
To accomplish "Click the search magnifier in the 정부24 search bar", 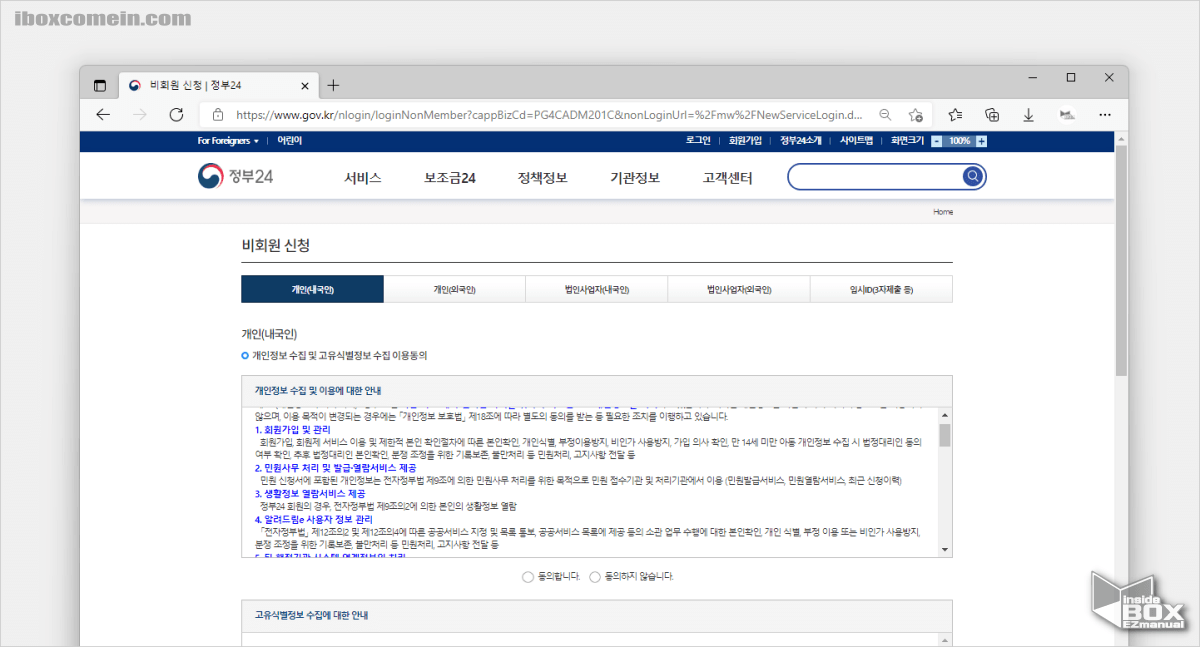I will [972, 176].
